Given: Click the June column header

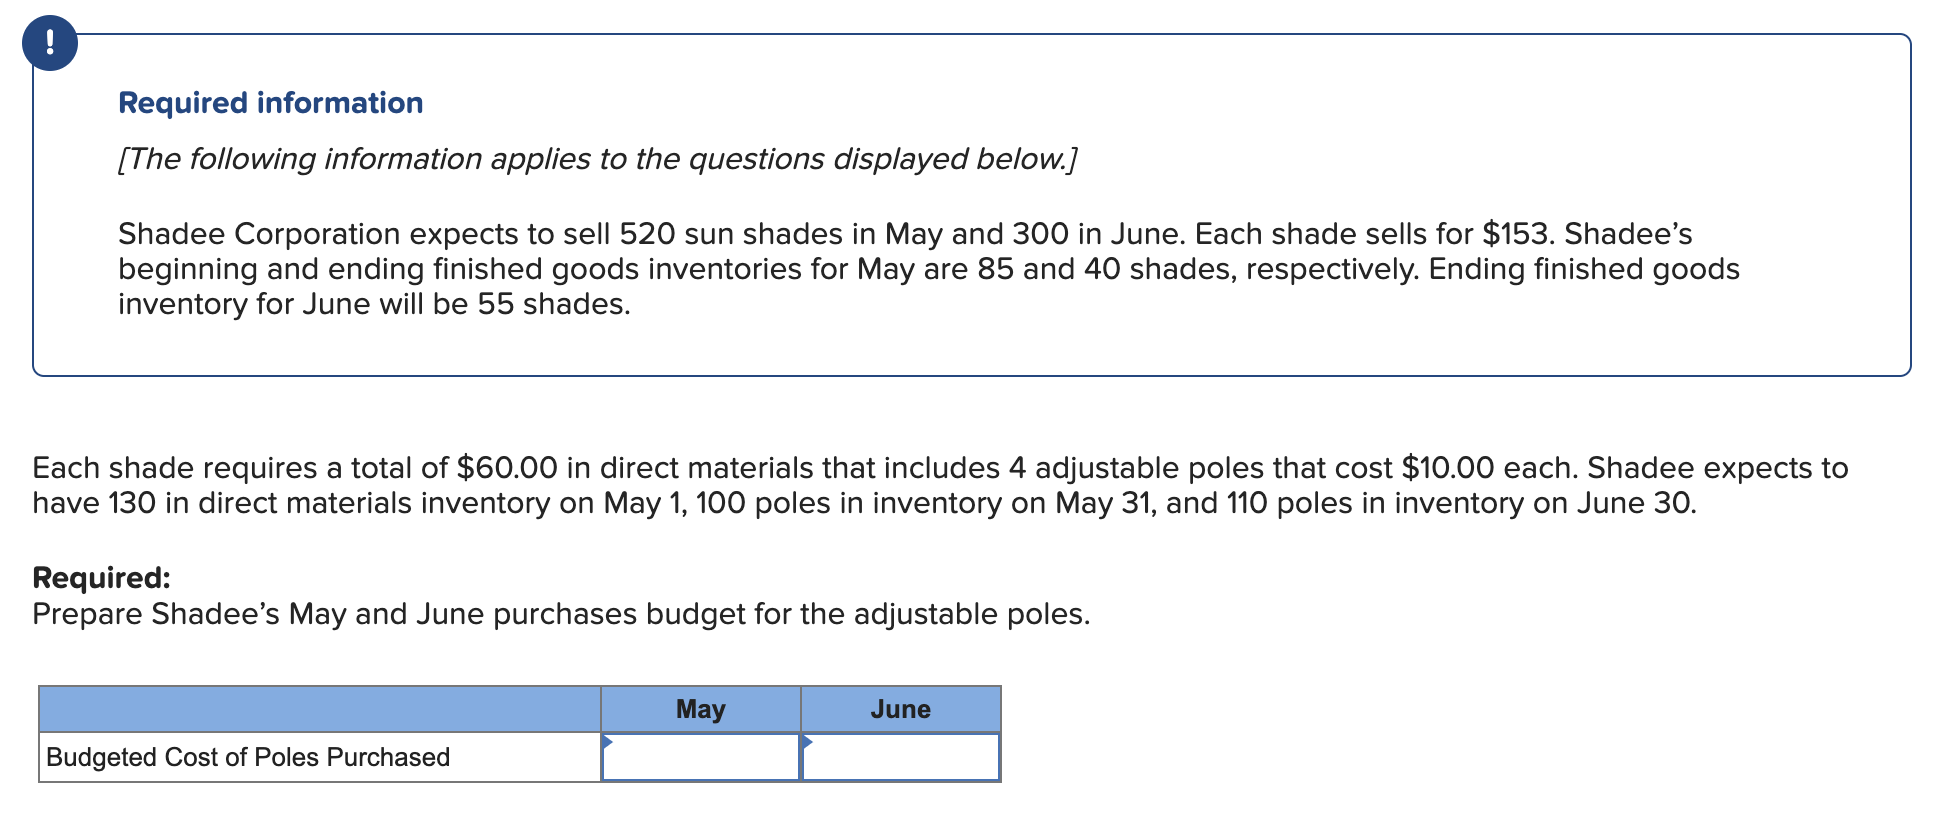Looking at the screenshot, I should coord(900,710).
